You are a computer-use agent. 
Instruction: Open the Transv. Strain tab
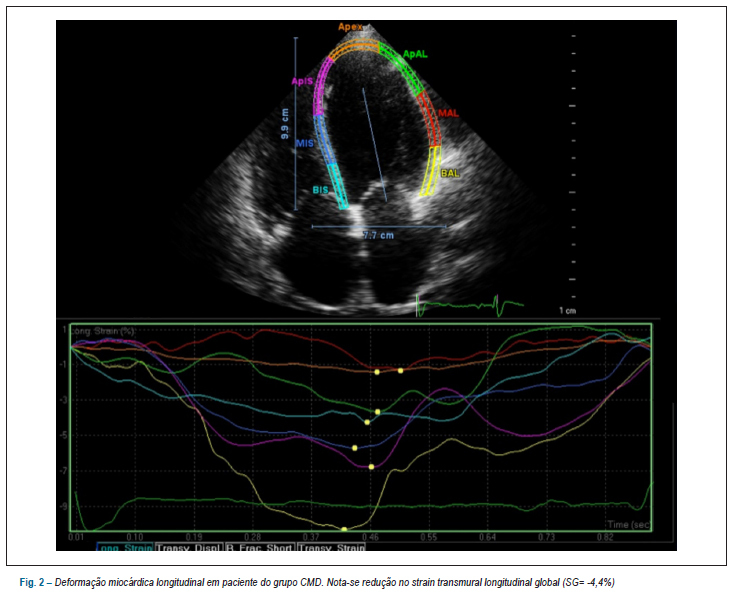click(x=331, y=548)
